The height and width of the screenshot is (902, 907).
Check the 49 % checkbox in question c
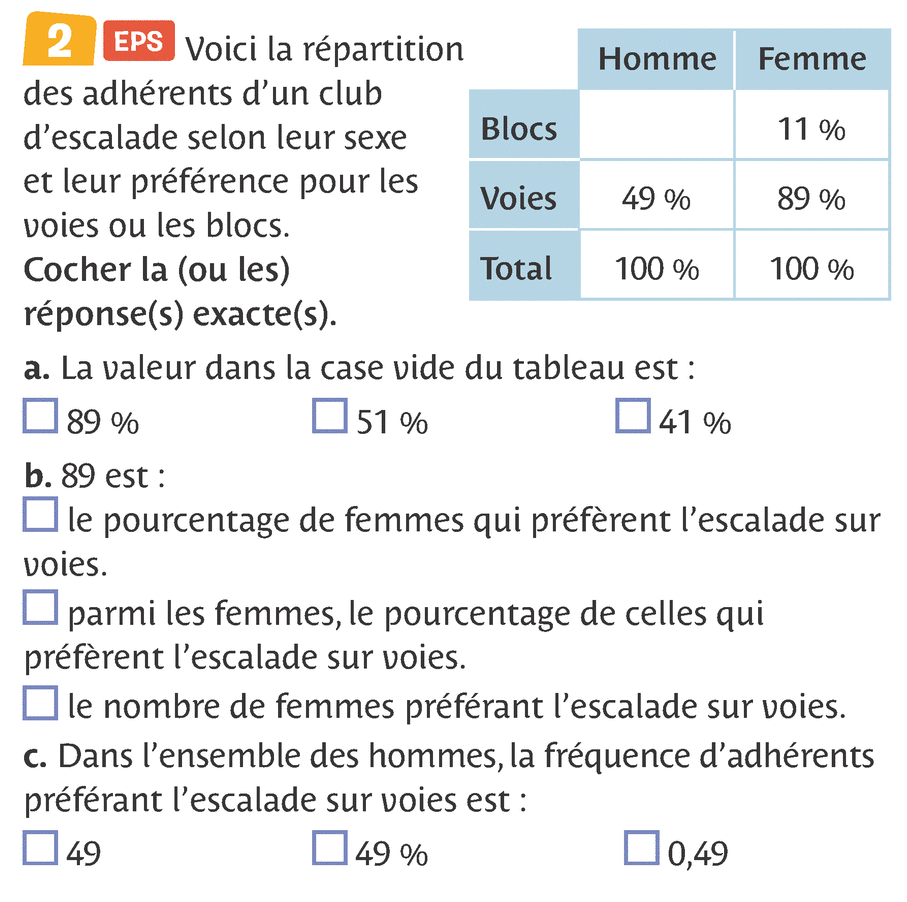(x=329, y=848)
